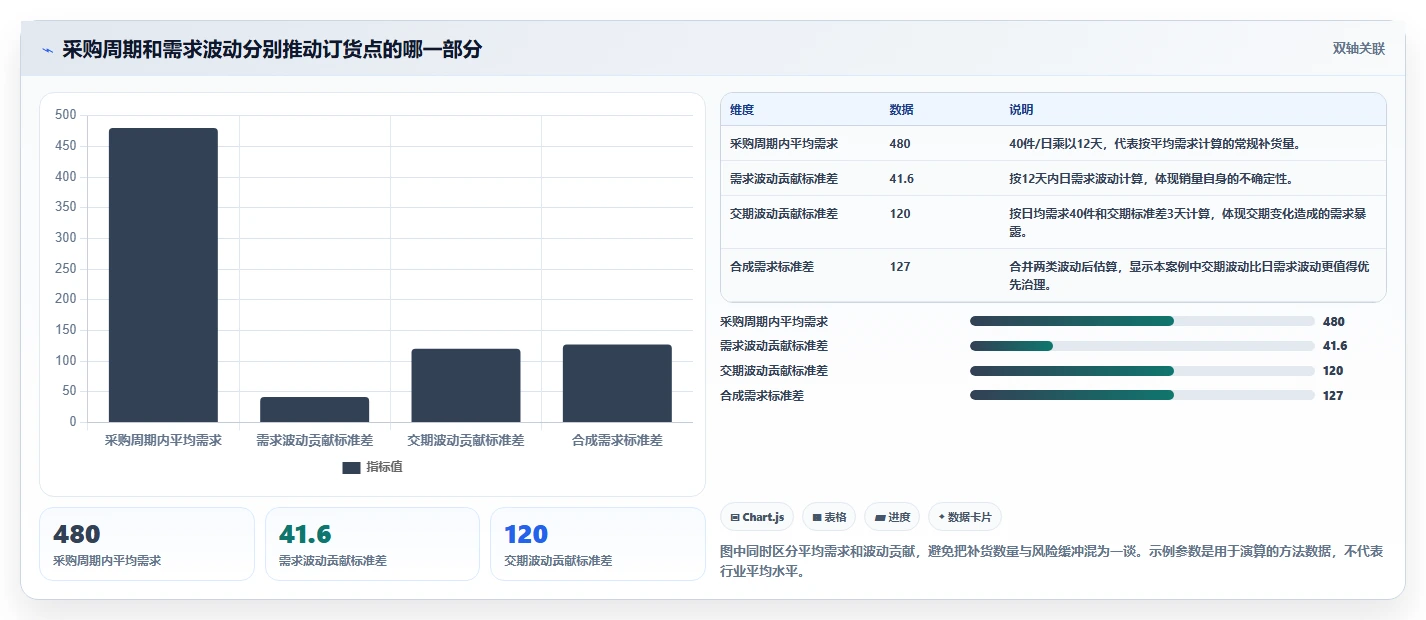
Task: Click the chart bar for 需求波动贡献标准差
Action: coord(314,409)
